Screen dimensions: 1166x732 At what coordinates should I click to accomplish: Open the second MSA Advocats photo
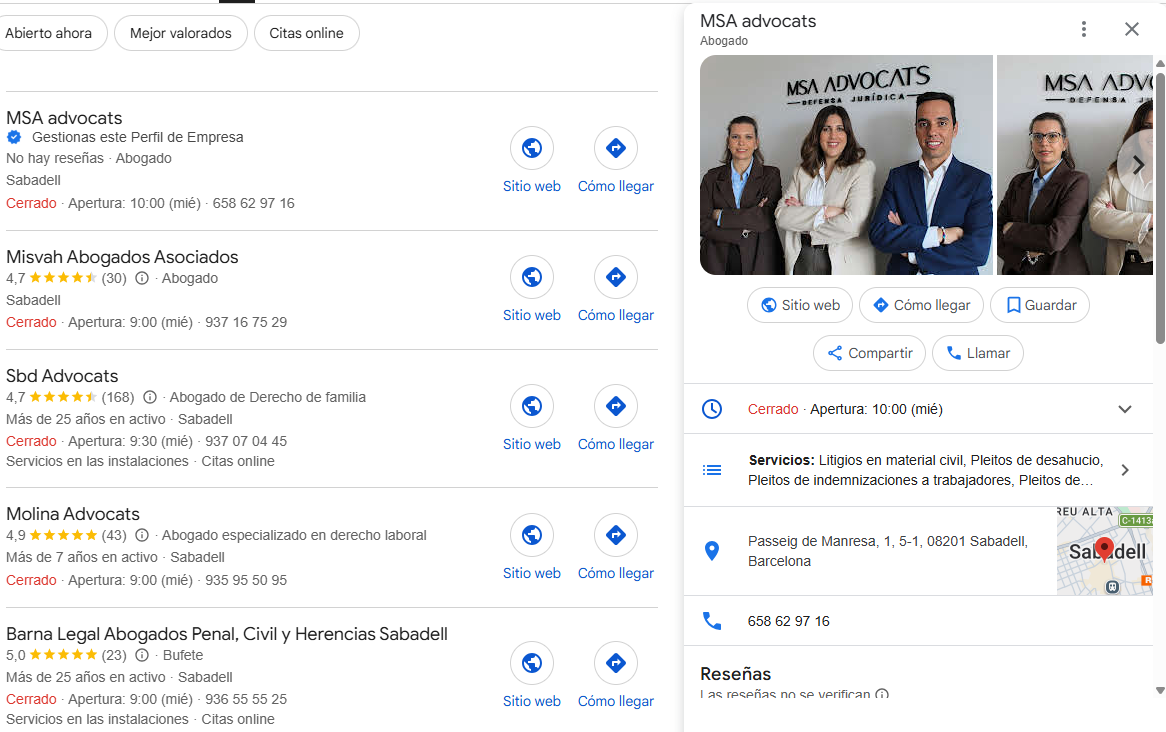point(1075,165)
